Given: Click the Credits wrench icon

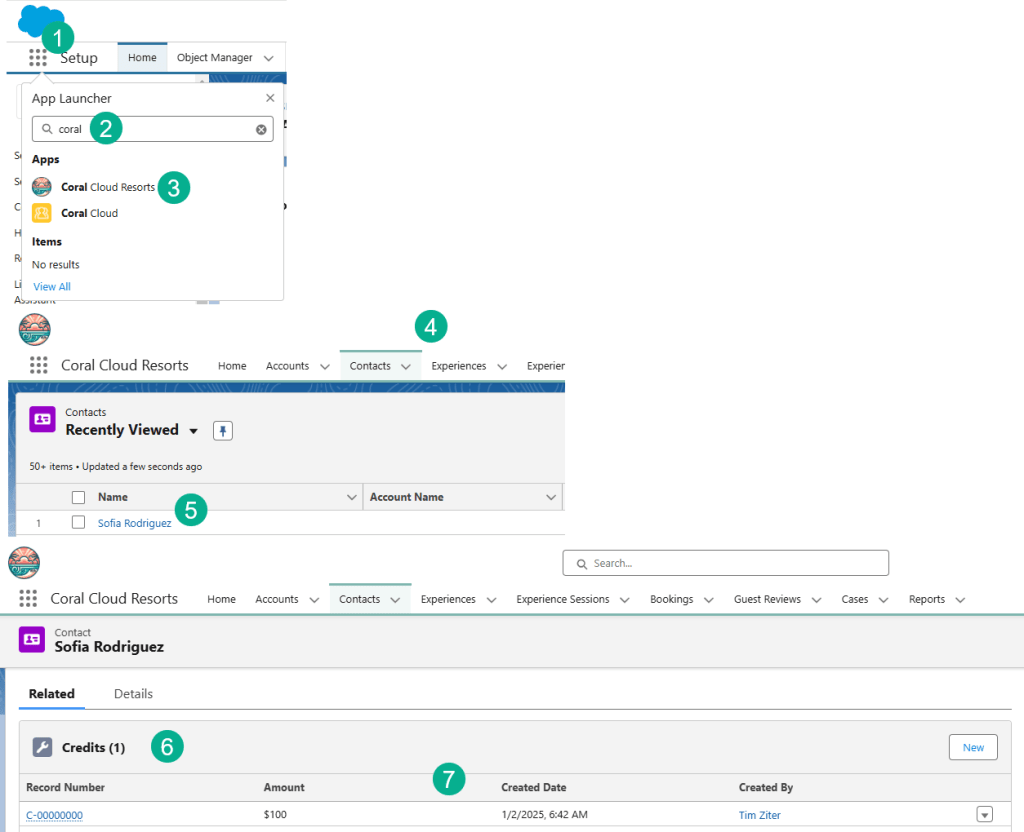Looking at the screenshot, I should pos(42,747).
